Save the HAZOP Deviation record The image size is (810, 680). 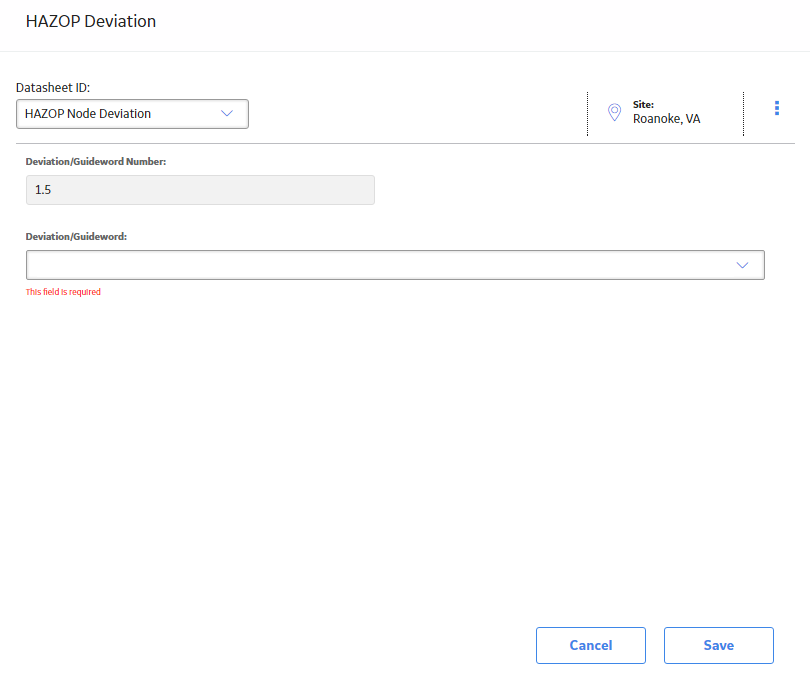[x=719, y=645]
